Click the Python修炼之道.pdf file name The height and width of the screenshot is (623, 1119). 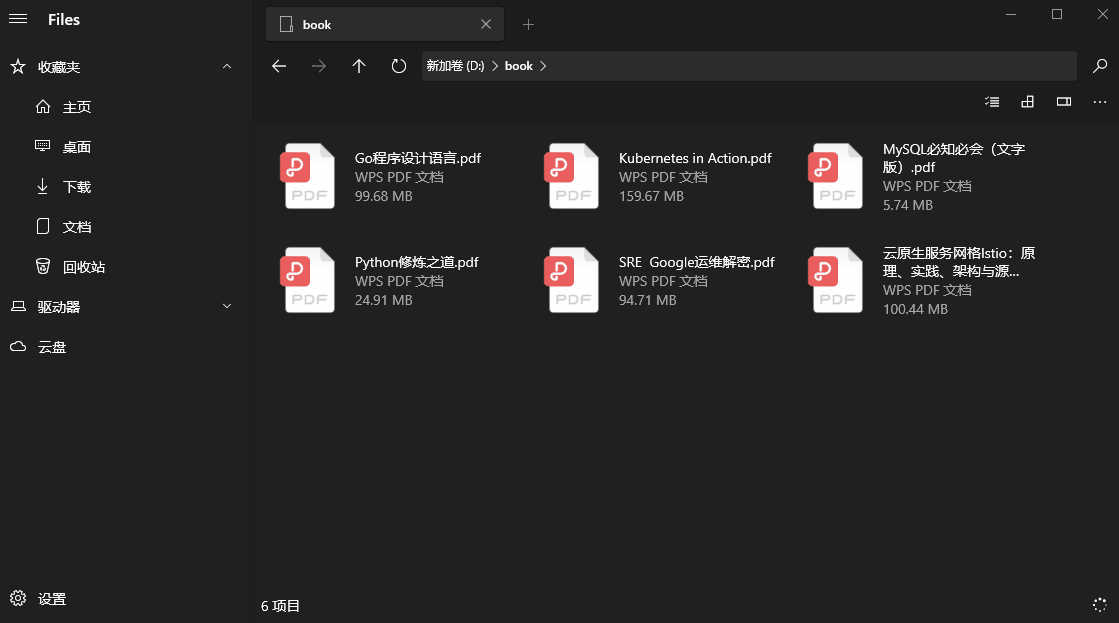click(x=417, y=263)
